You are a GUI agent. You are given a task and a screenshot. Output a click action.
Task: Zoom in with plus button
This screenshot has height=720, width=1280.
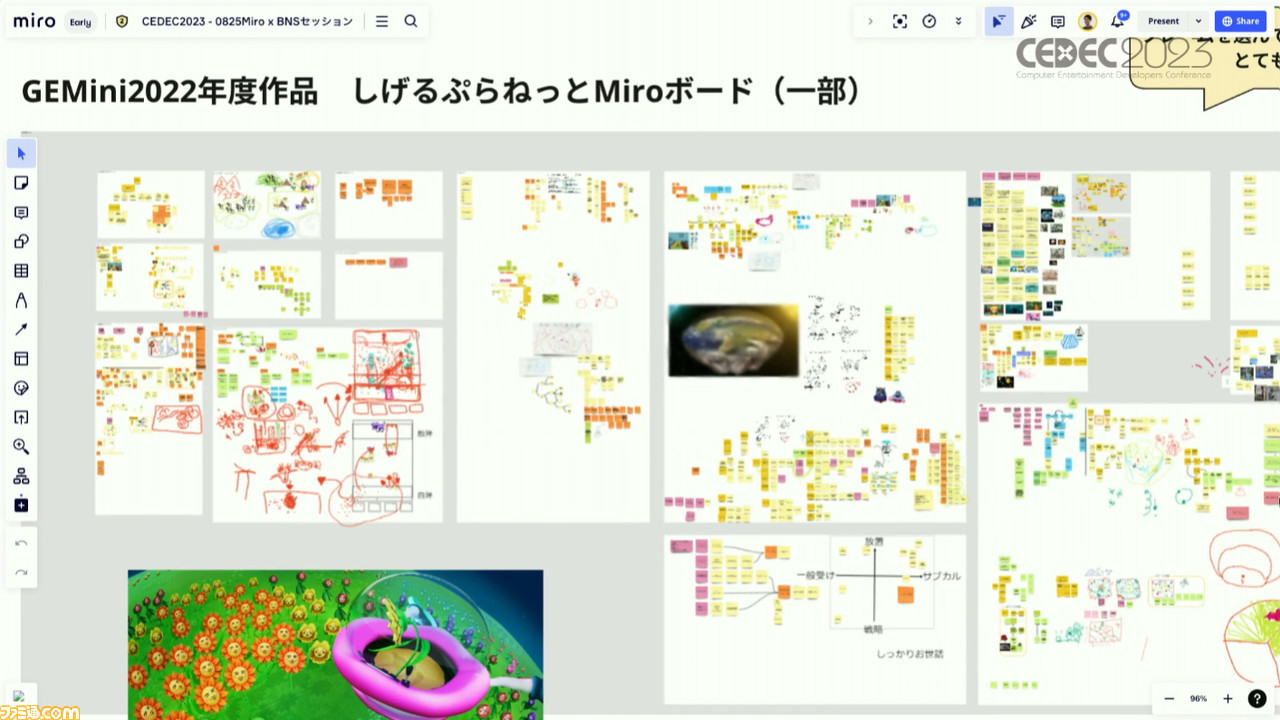click(x=1228, y=698)
